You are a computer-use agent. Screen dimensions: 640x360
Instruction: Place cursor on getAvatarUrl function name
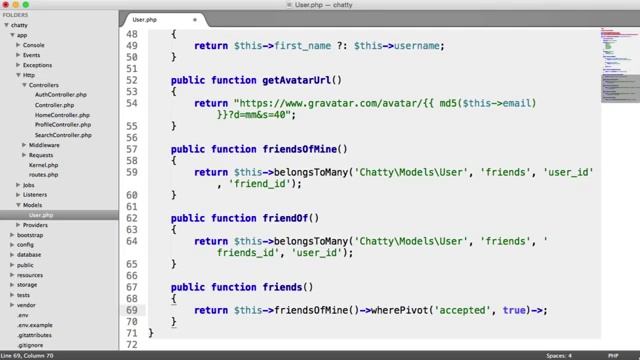[x=296, y=80]
